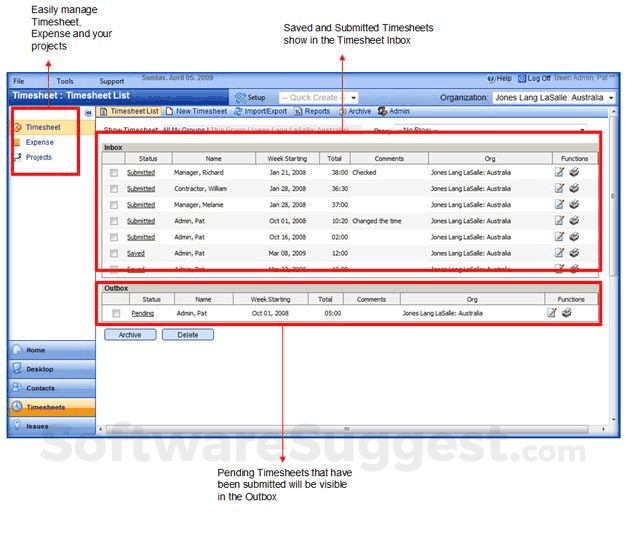Go to the Timesheets navigation panel
625x541 pixels.
coord(52,407)
